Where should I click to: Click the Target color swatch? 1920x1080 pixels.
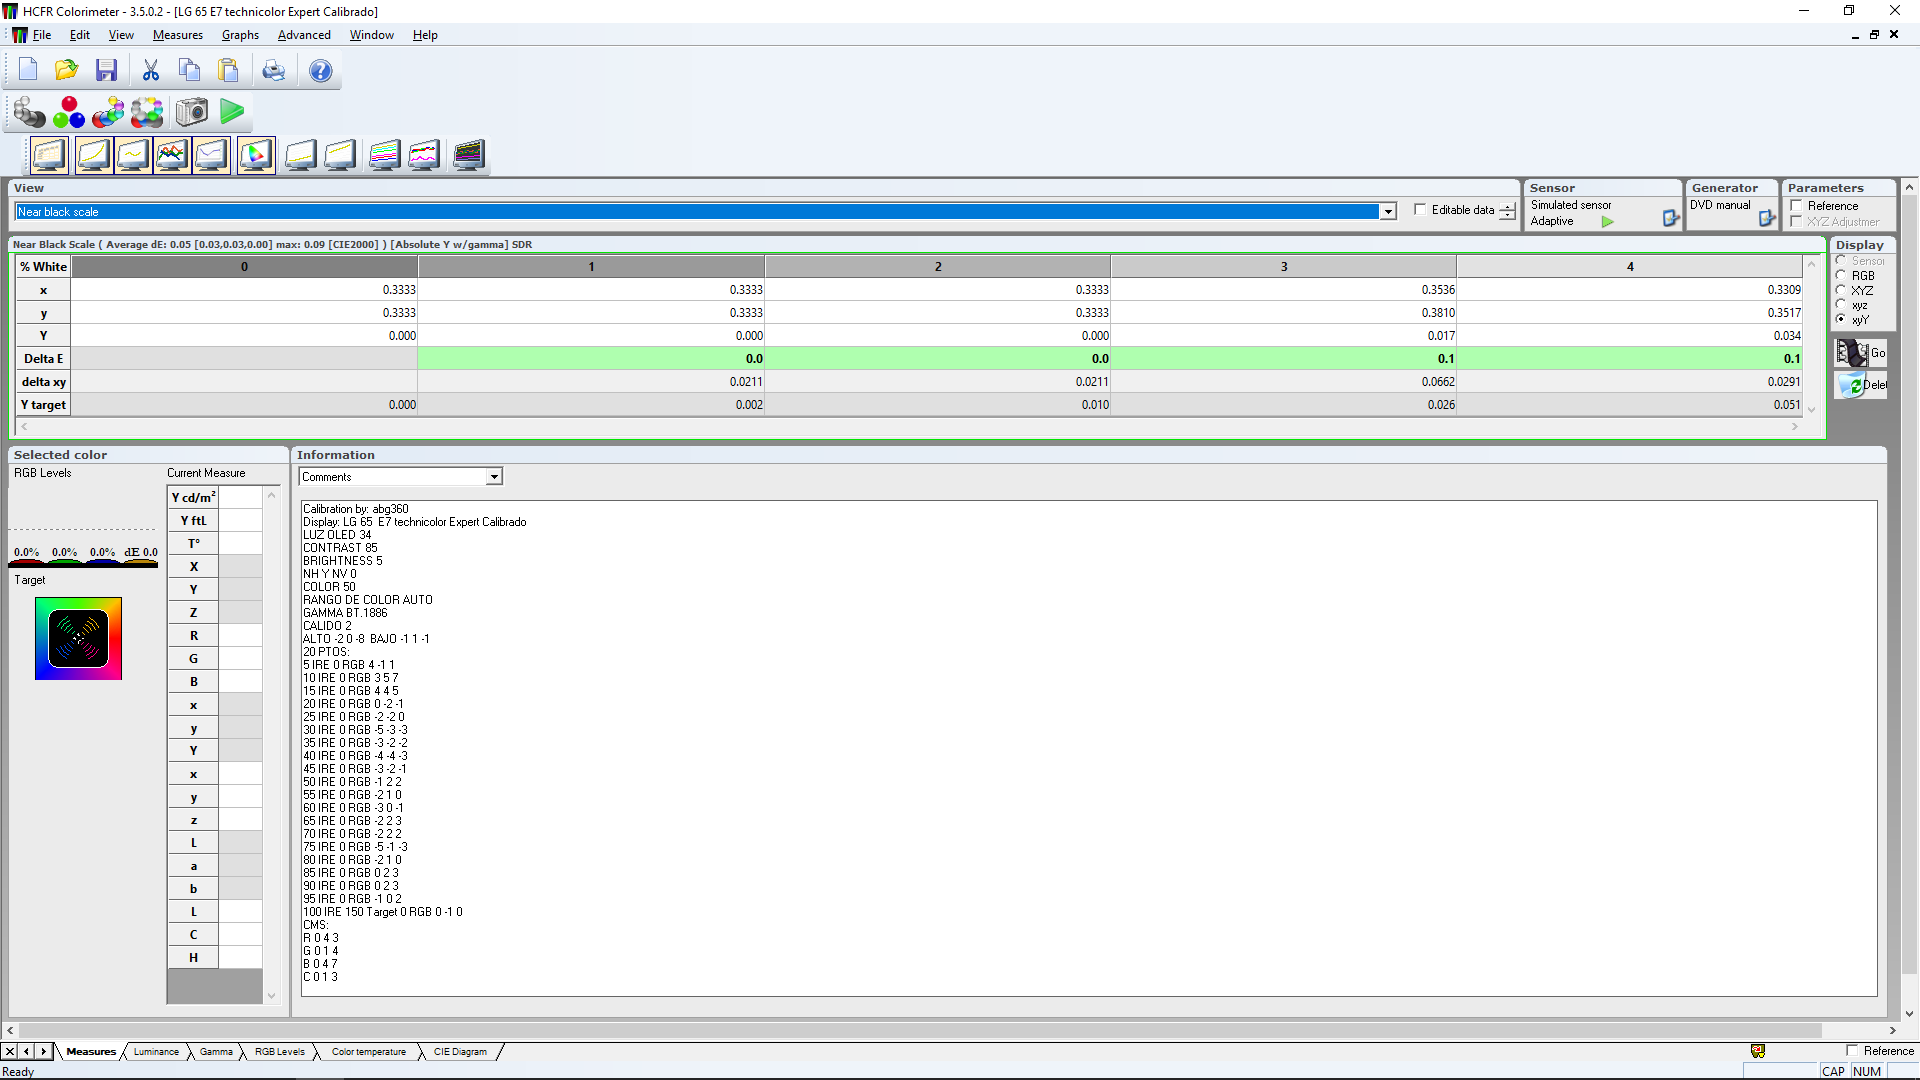click(78, 639)
